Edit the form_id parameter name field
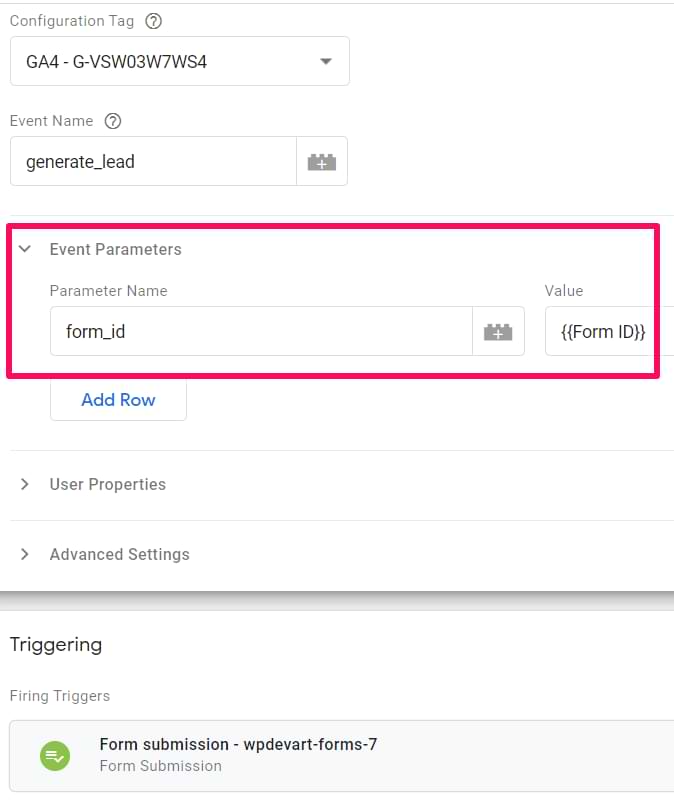Image resolution: width=674 pixels, height=810 pixels. [x=260, y=331]
